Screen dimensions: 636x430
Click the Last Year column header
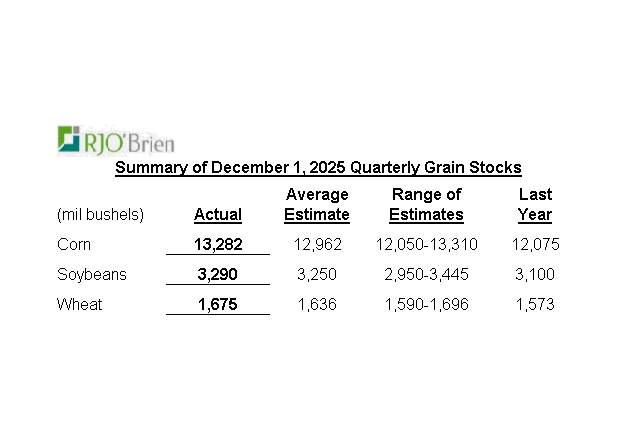tap(535, 204)
